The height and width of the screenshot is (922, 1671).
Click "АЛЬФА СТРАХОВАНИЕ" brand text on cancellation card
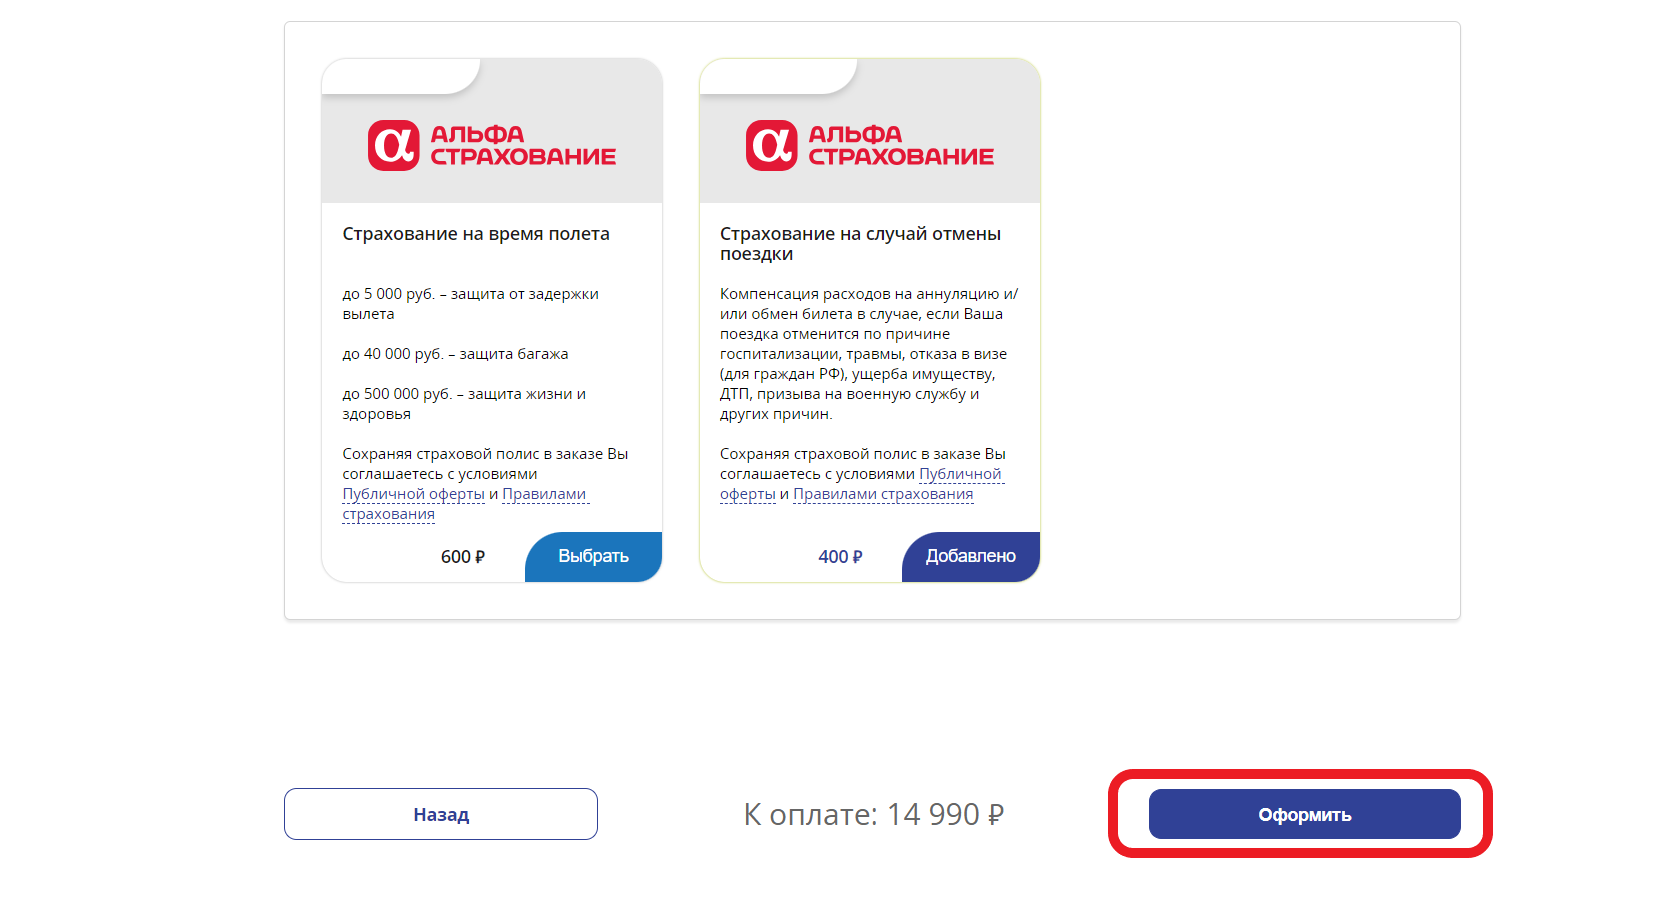[x=900, y=146]
